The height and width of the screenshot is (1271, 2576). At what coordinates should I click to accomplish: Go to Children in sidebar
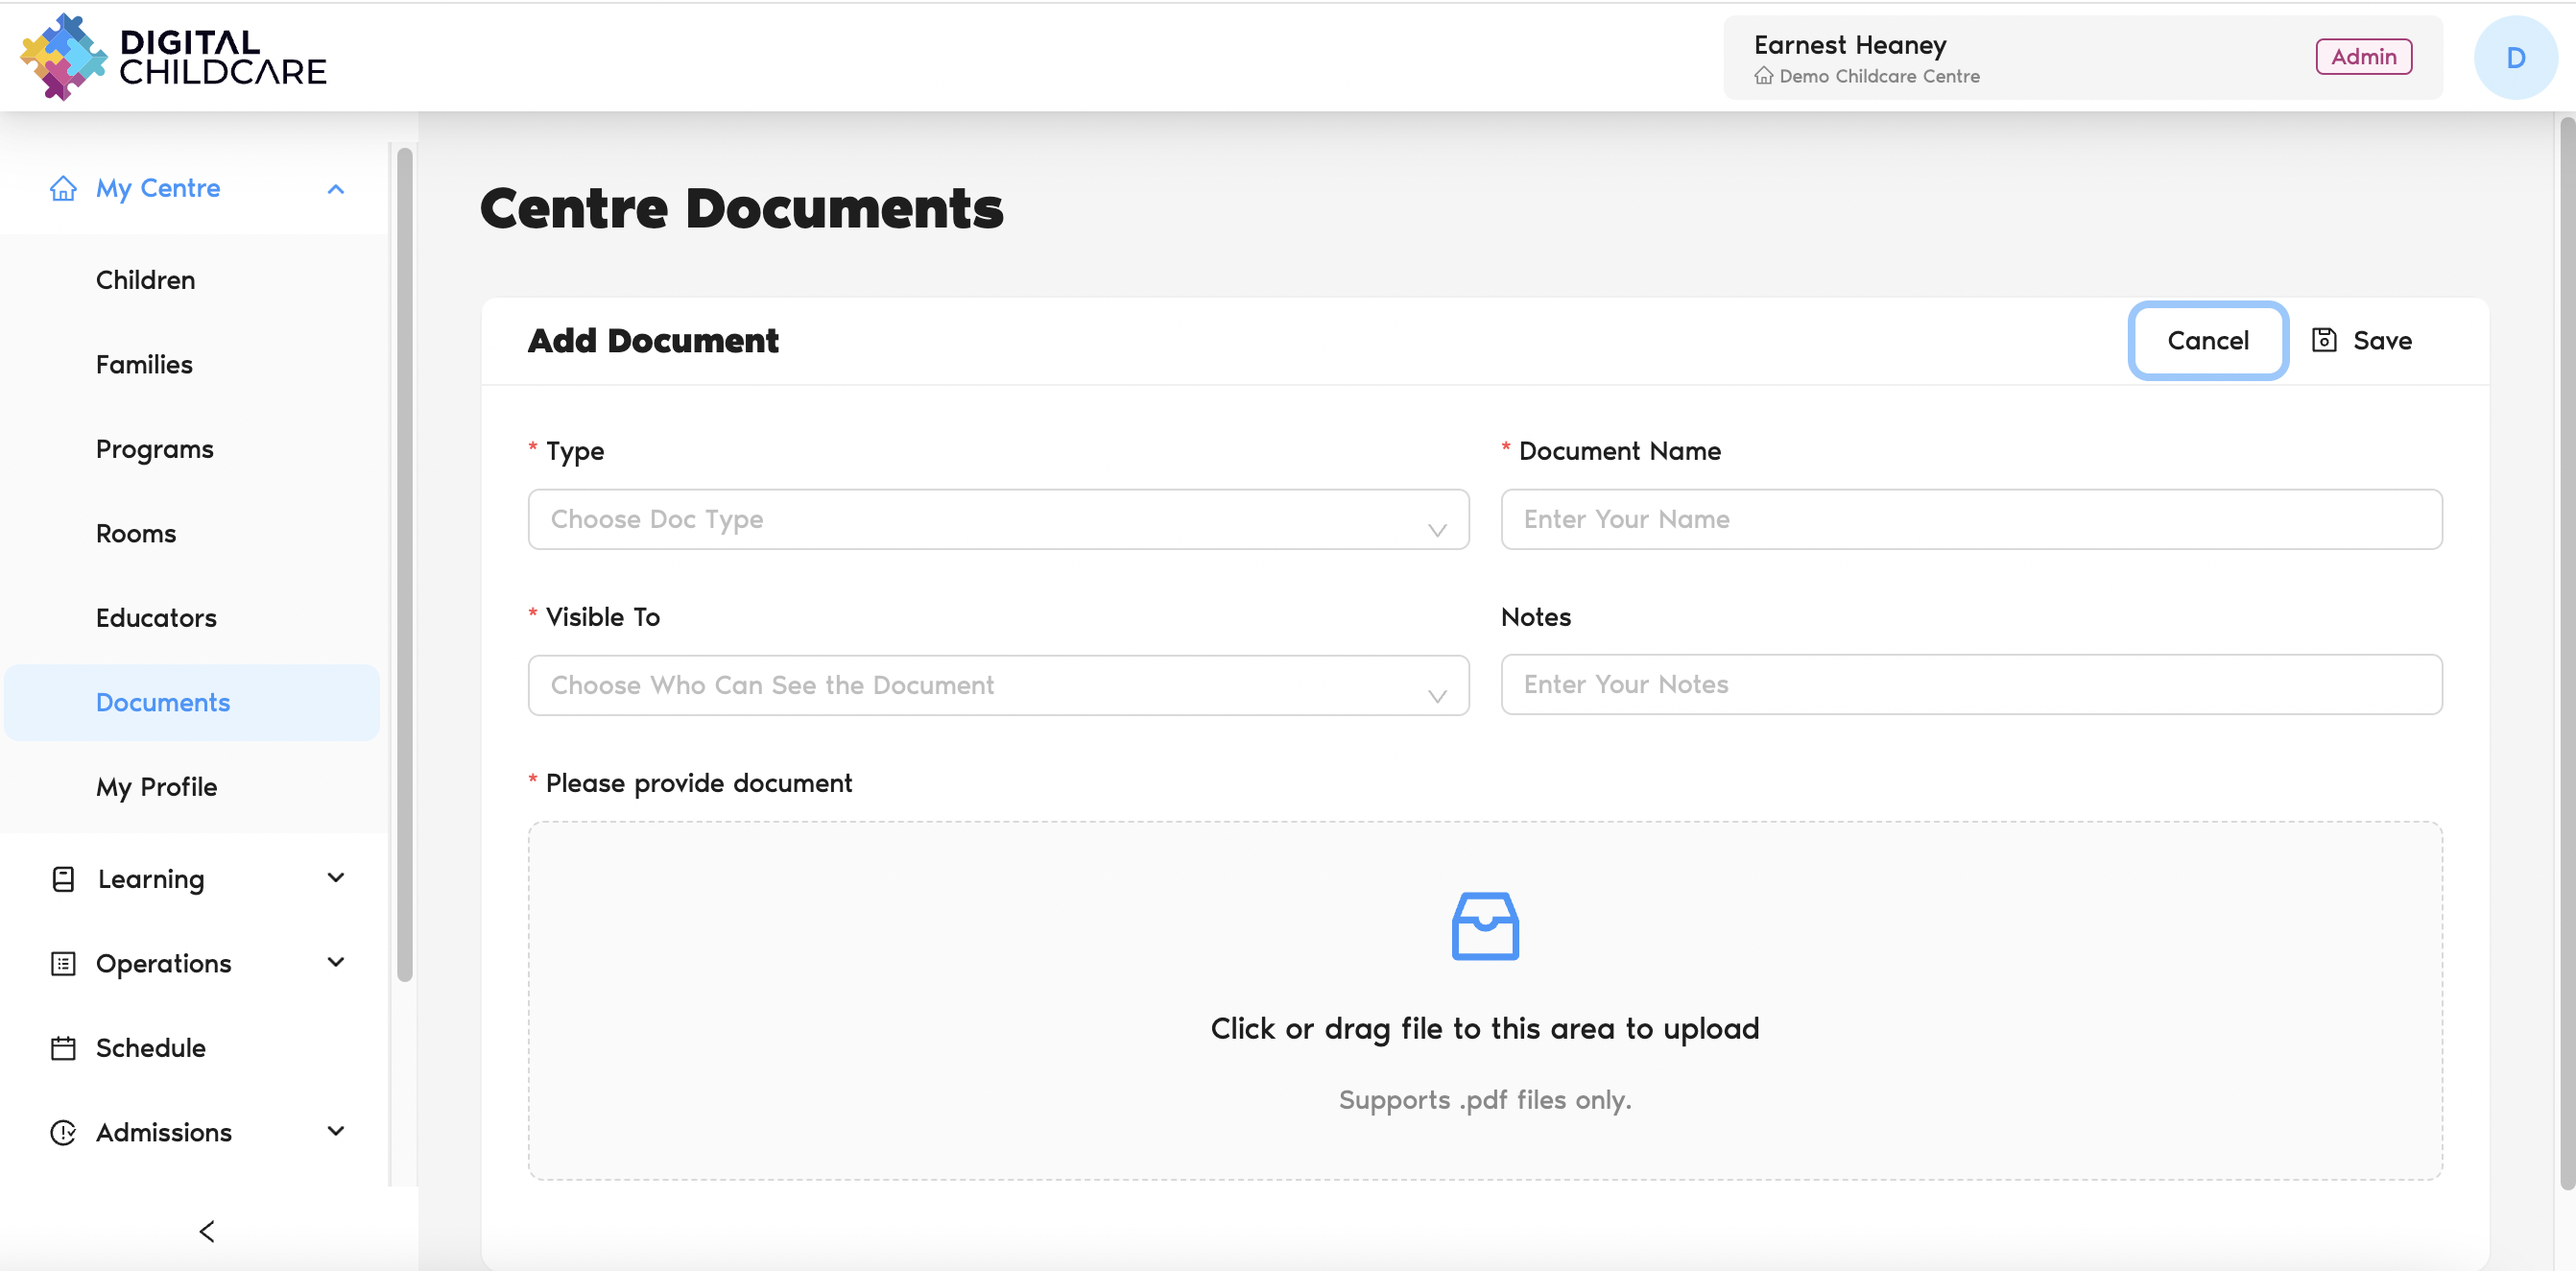coord(145,280)
